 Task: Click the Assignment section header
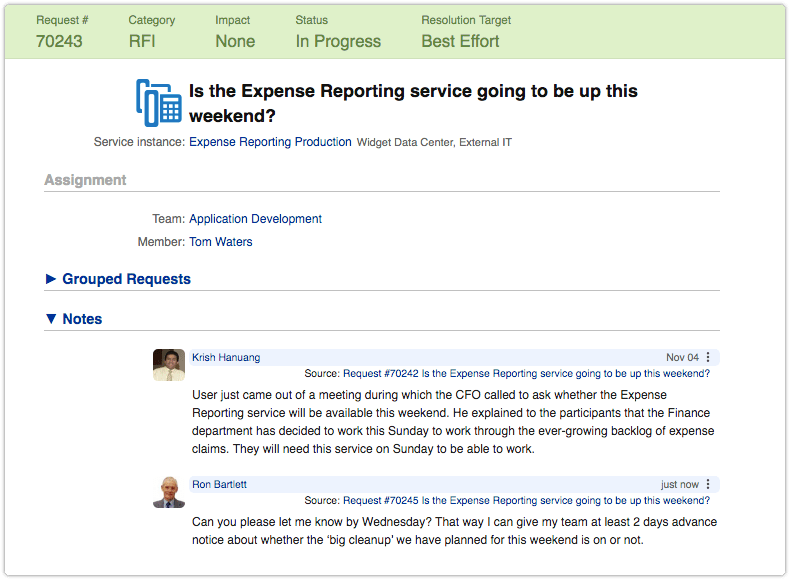pyautogui.click(x=85, y=180)
